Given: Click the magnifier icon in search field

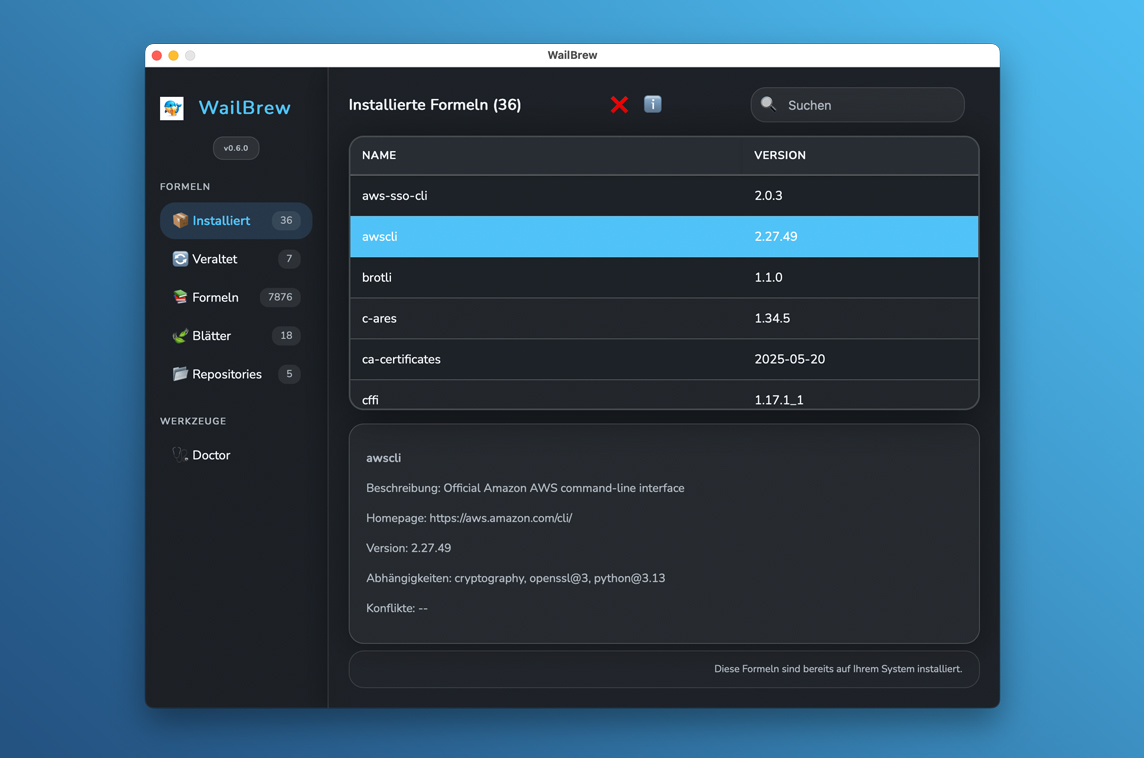Looking at the screenshot, I should tap(768, 104).
